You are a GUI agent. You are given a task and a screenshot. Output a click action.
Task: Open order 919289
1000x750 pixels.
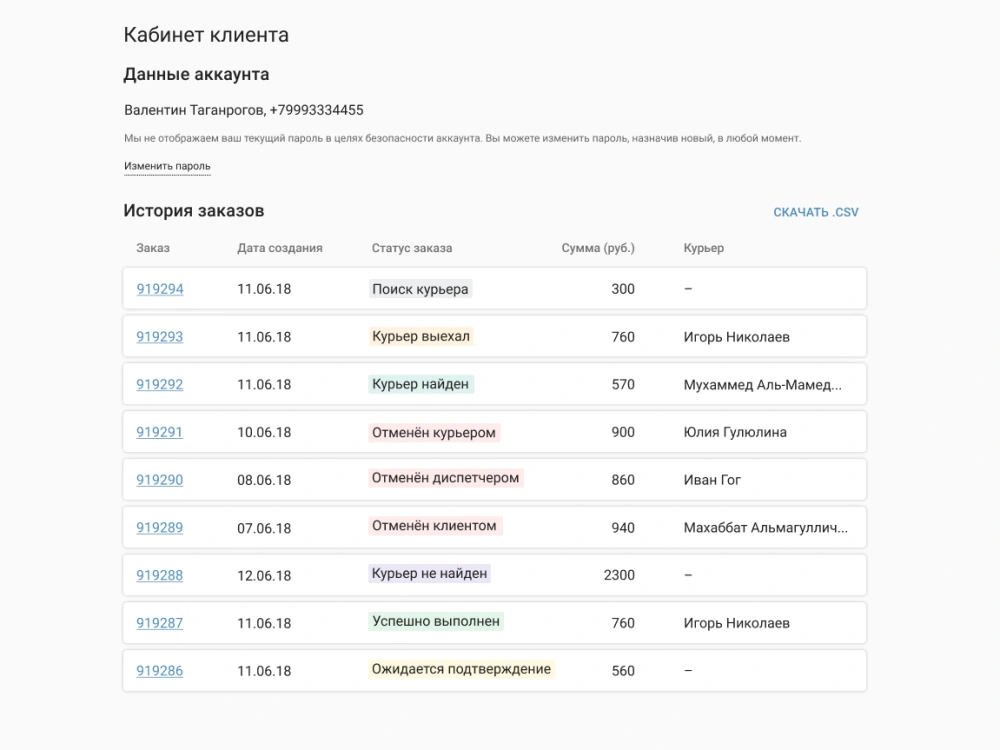click(x=159, y=528)
